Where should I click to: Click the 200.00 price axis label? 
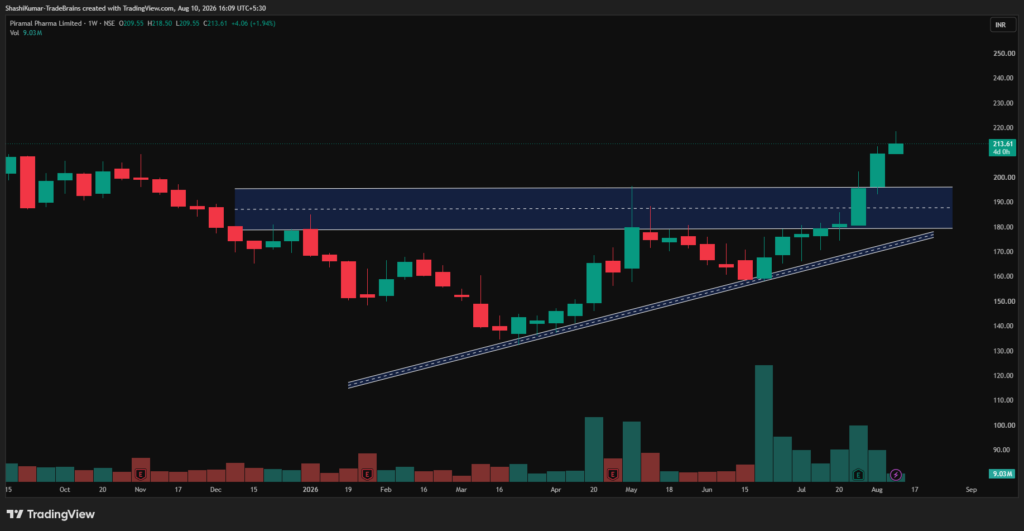coord(1004,178)
